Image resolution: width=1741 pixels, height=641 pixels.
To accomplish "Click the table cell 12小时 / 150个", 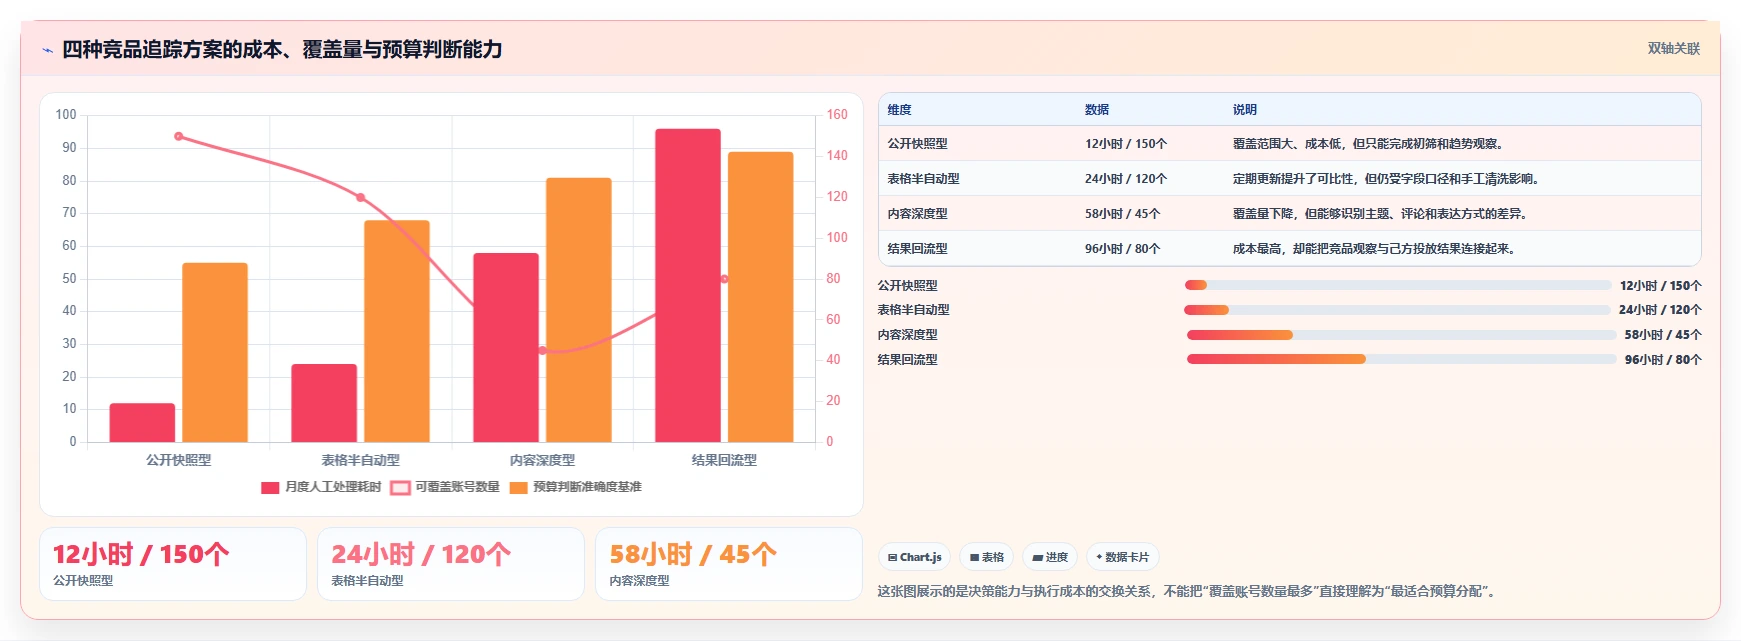I will coord(1126,144).
